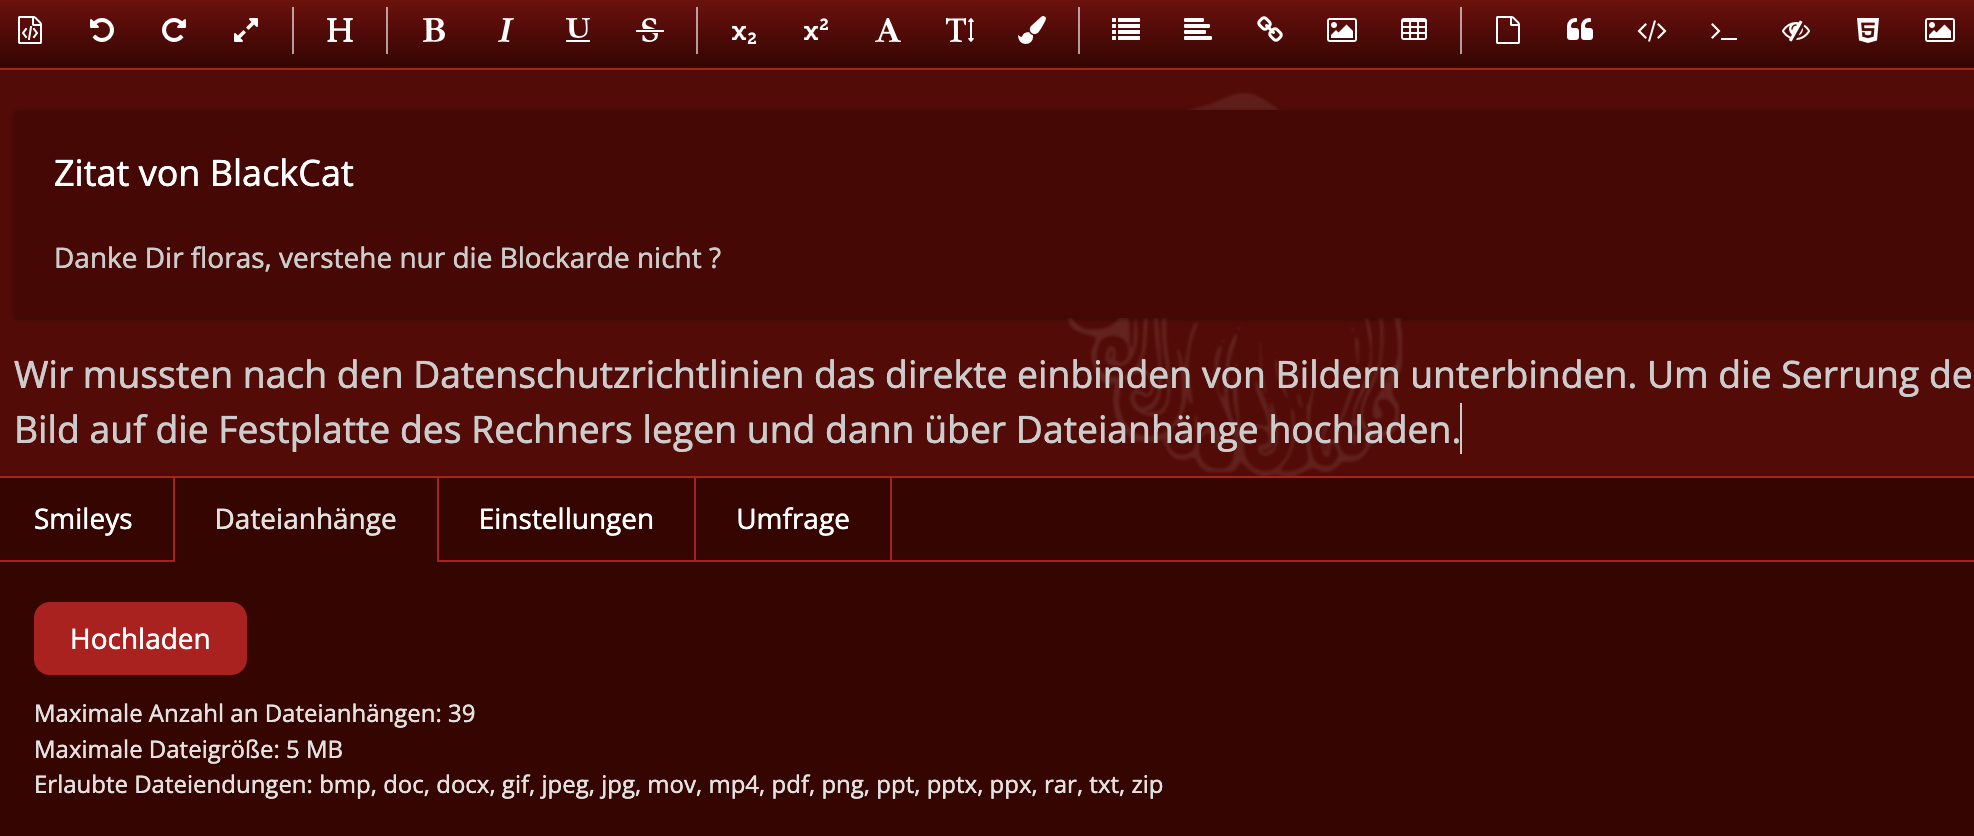Viewport: 1974px width, 836px height.
Task: Switch to the Smileys tab
Action: (x=84, y=519)
